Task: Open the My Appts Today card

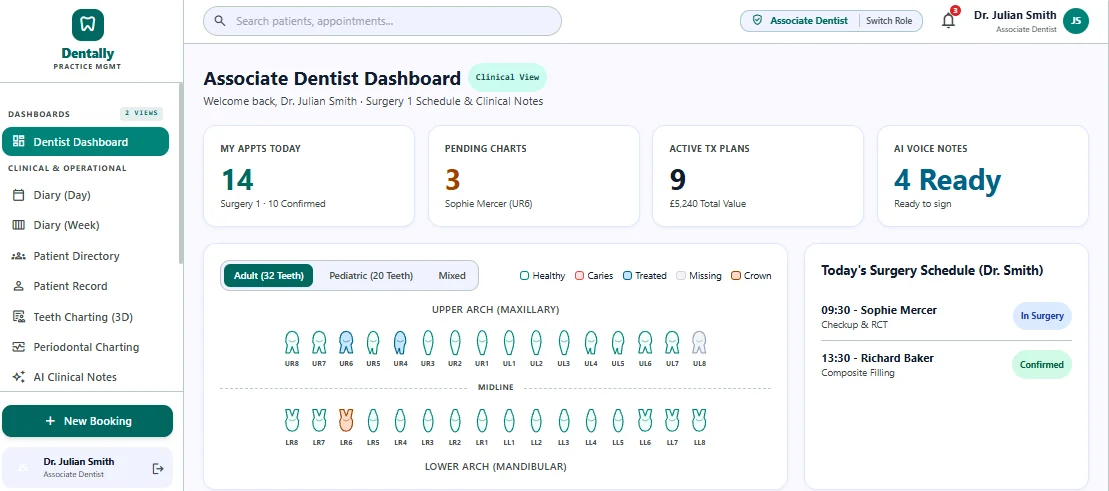Action: tap(308, 176)
